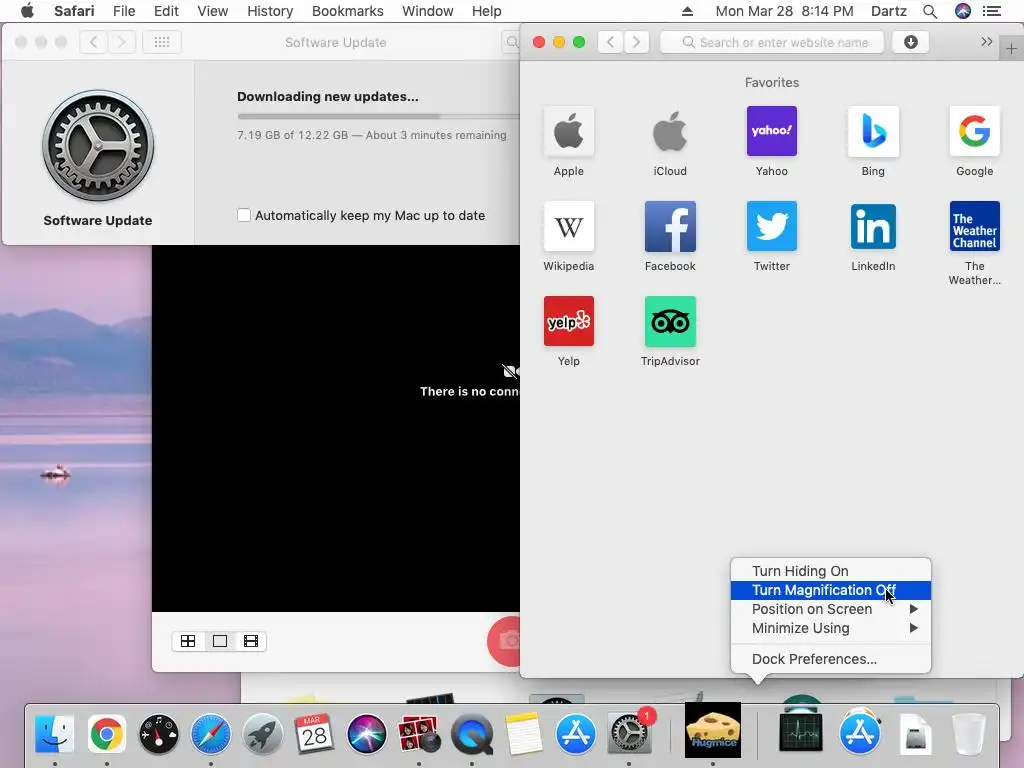Launch Google Chrome from the Dock
1024x768 pixels.
(x=106, y=734)
